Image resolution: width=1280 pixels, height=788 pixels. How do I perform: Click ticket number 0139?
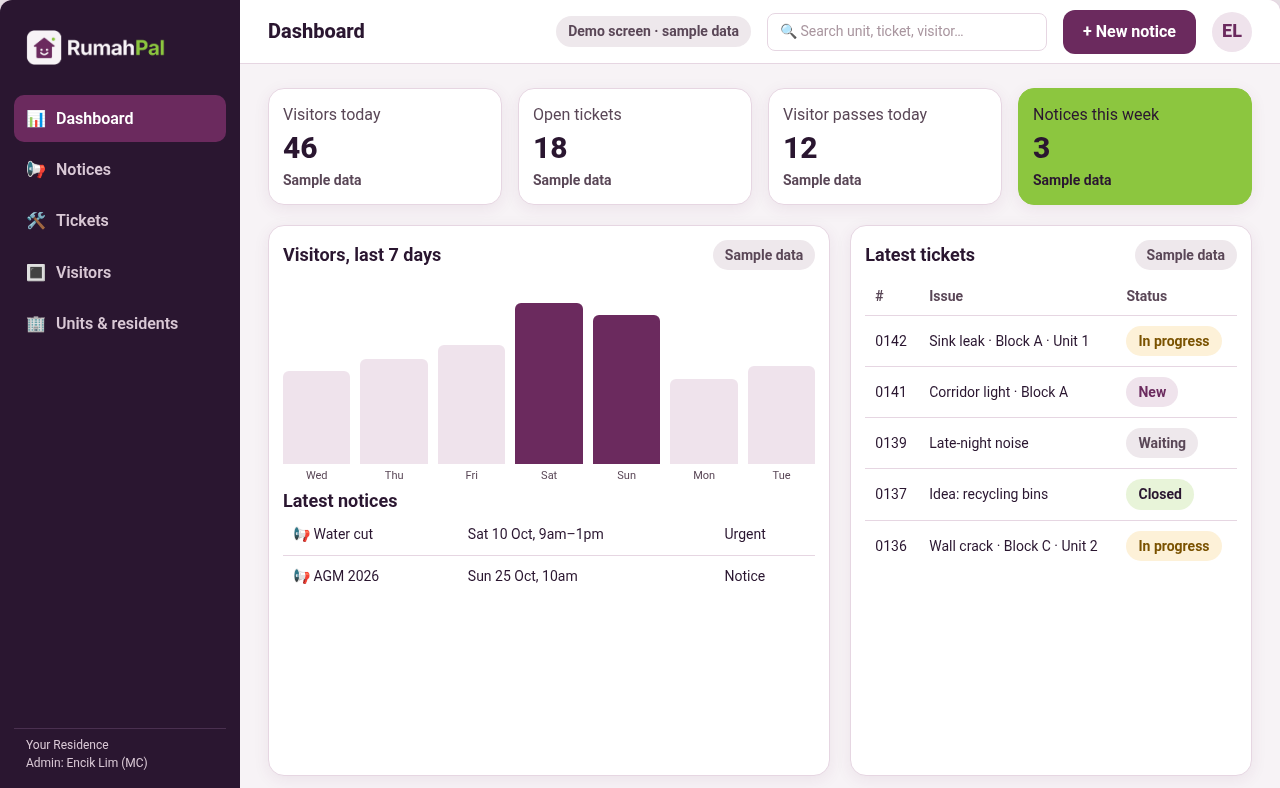(891, 443)
